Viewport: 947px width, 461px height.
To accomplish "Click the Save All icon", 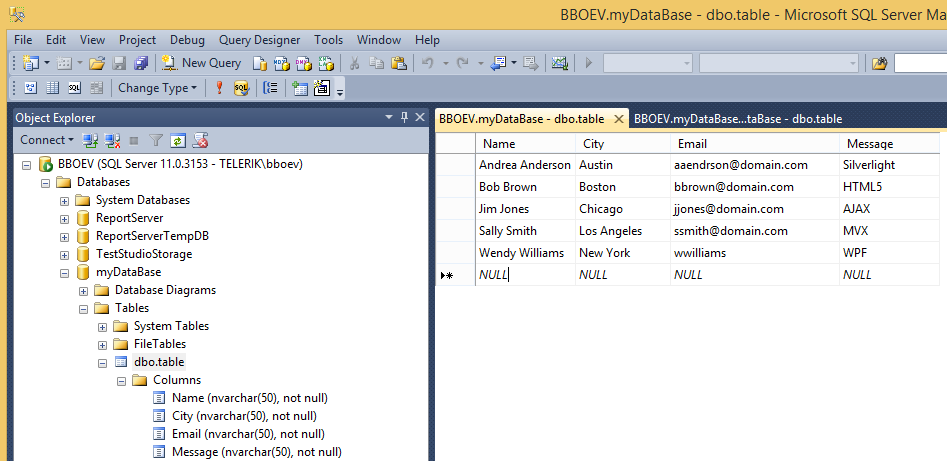I will point(141,63).
